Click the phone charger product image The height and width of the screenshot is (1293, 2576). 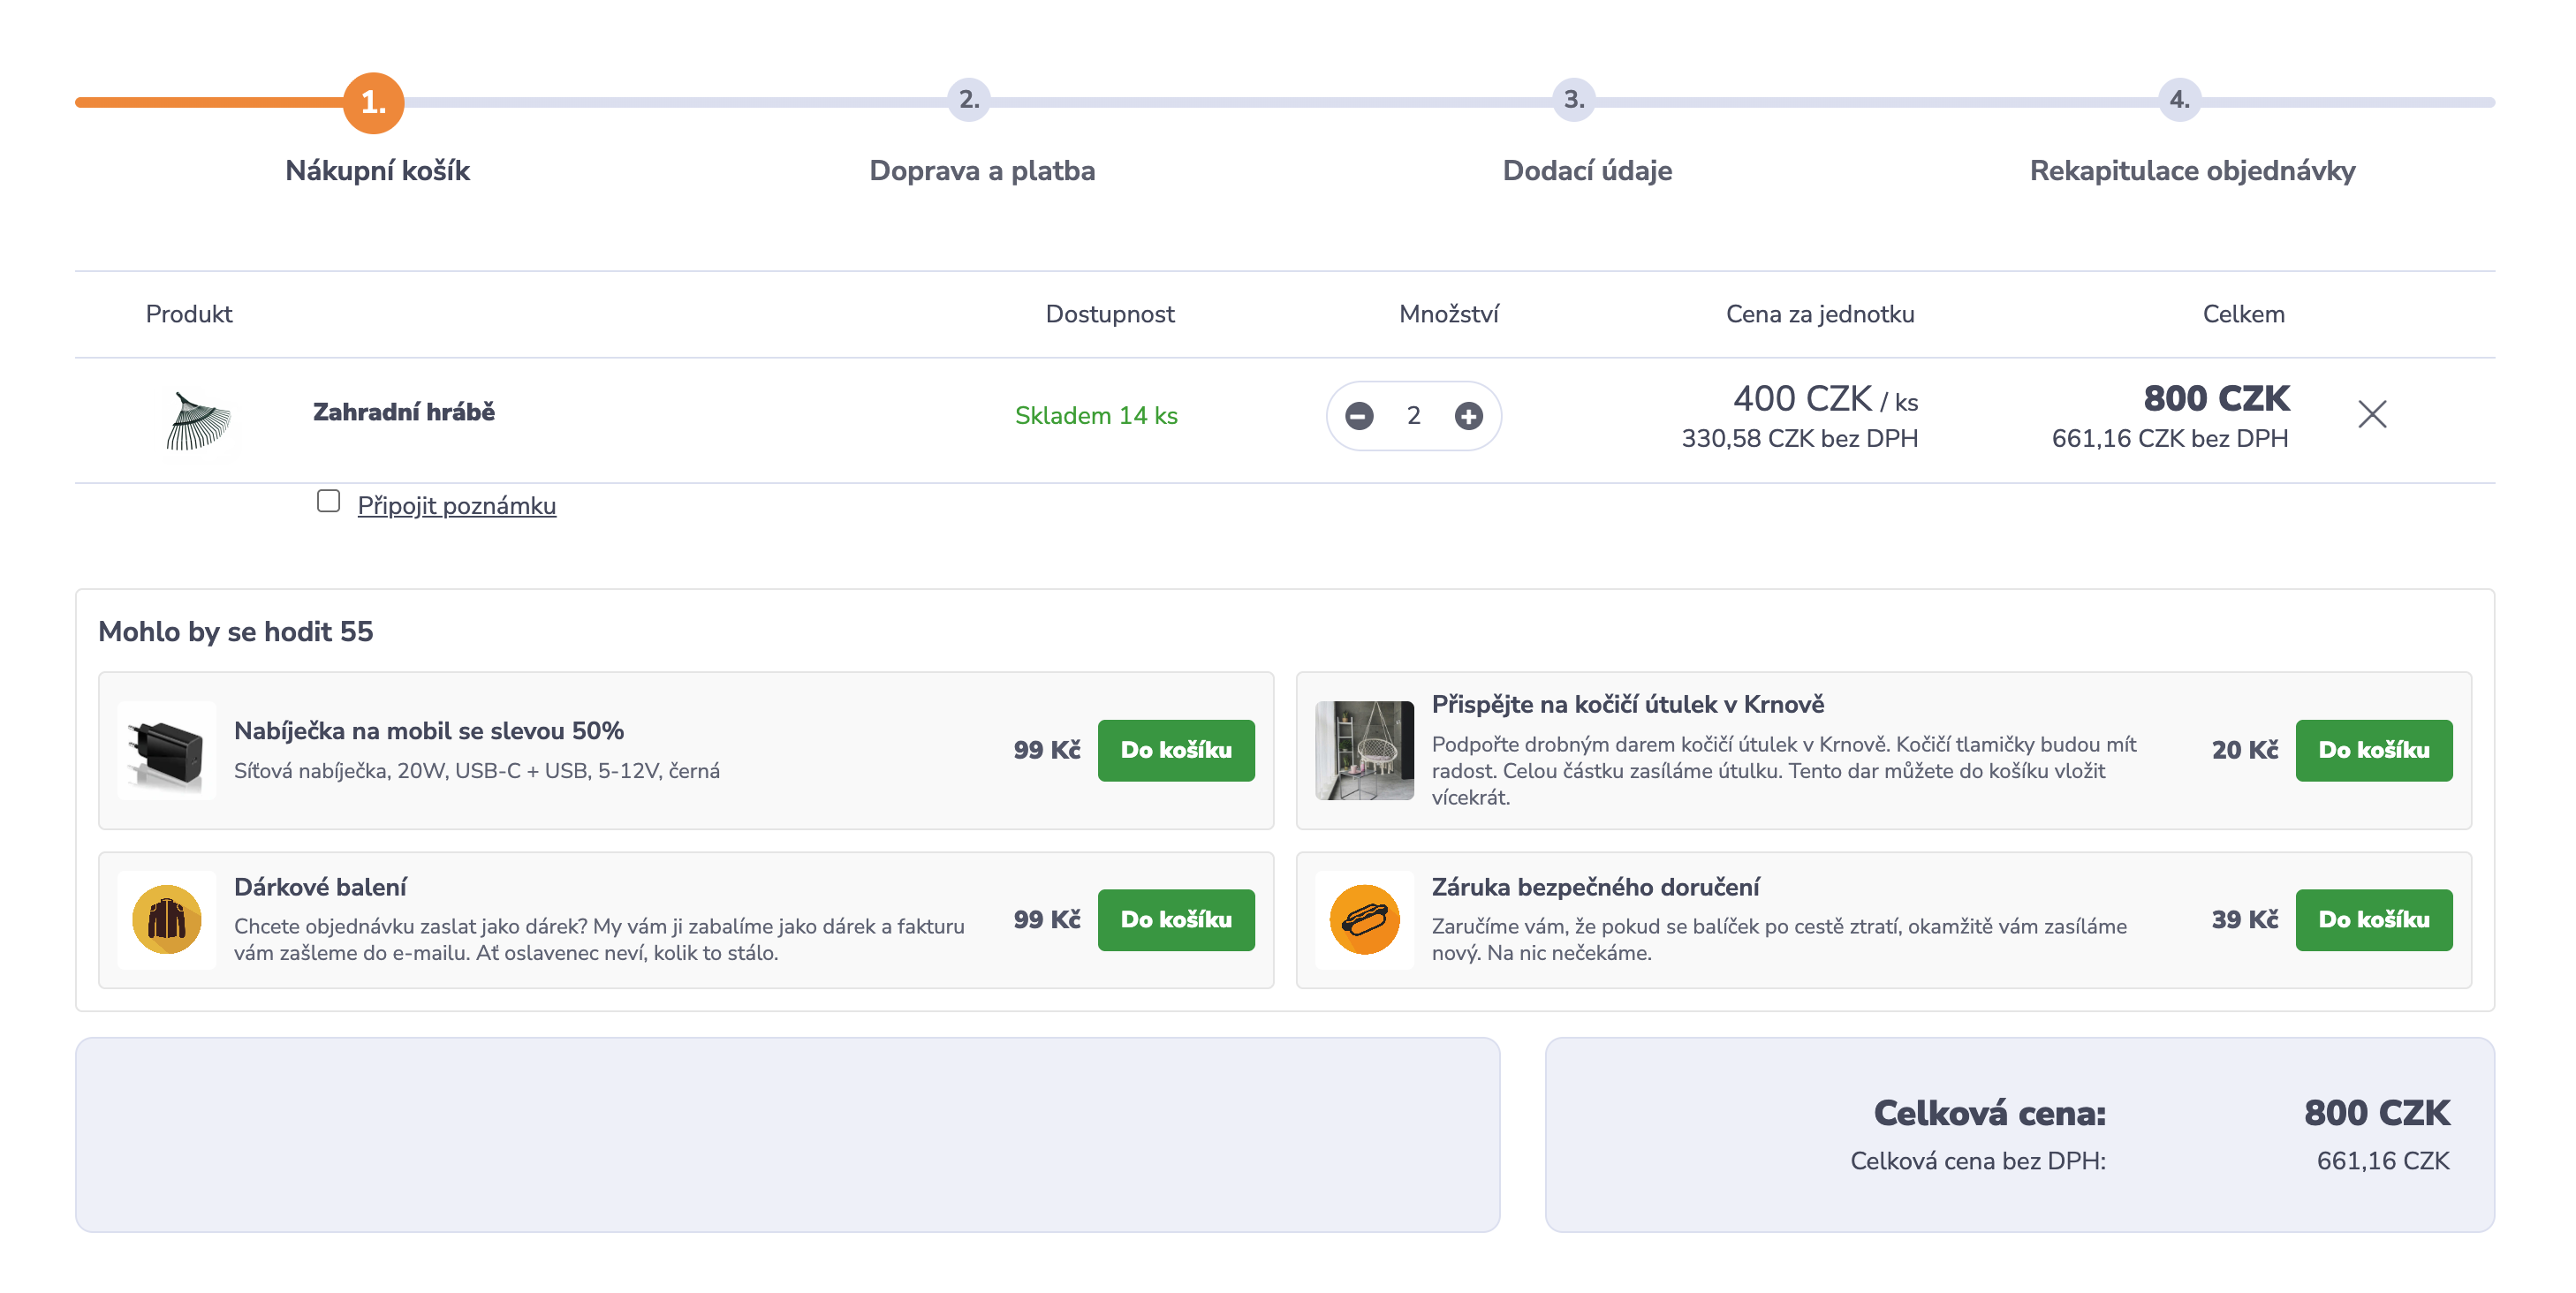(166, 750)
